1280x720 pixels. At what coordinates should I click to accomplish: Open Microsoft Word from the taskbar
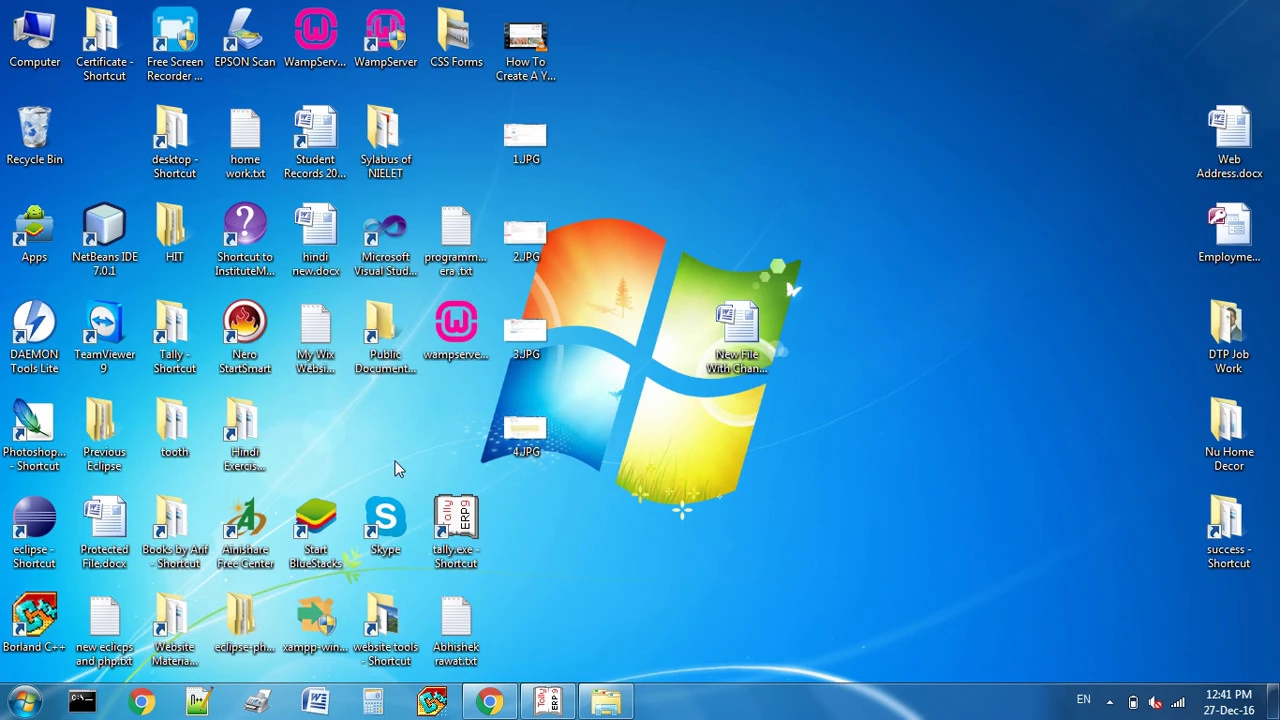pyautogui.click(x=316, y=702)
